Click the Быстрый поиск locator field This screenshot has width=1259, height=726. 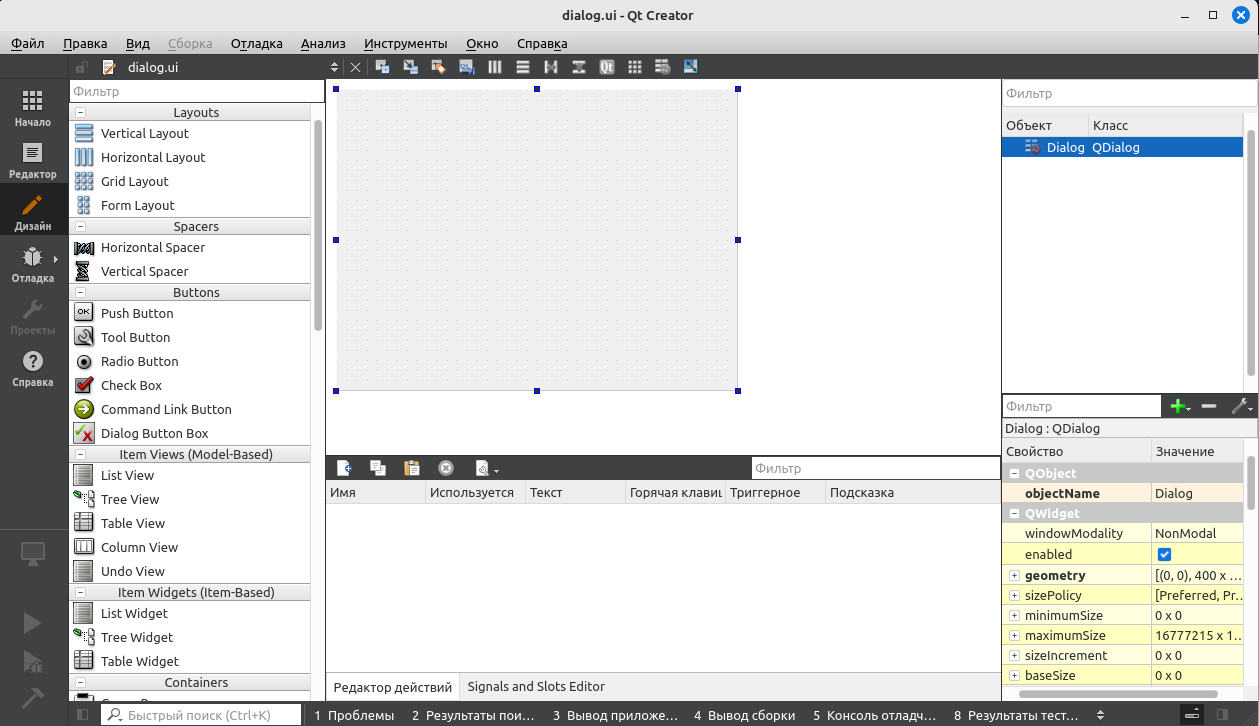(x=200, y=715)
